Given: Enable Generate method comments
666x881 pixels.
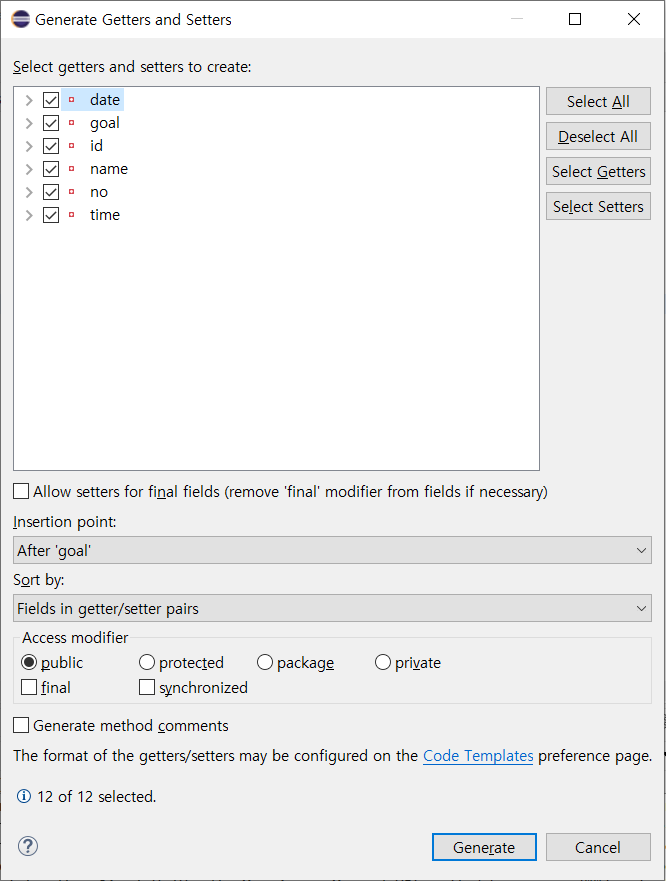Looking at the screenshot, I should tap(21, 725).
